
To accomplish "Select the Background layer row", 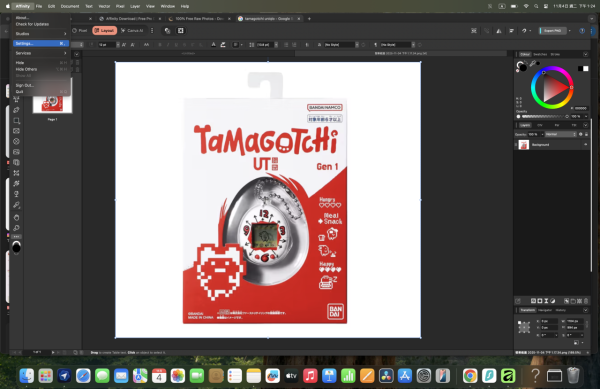I will [551, 145].
